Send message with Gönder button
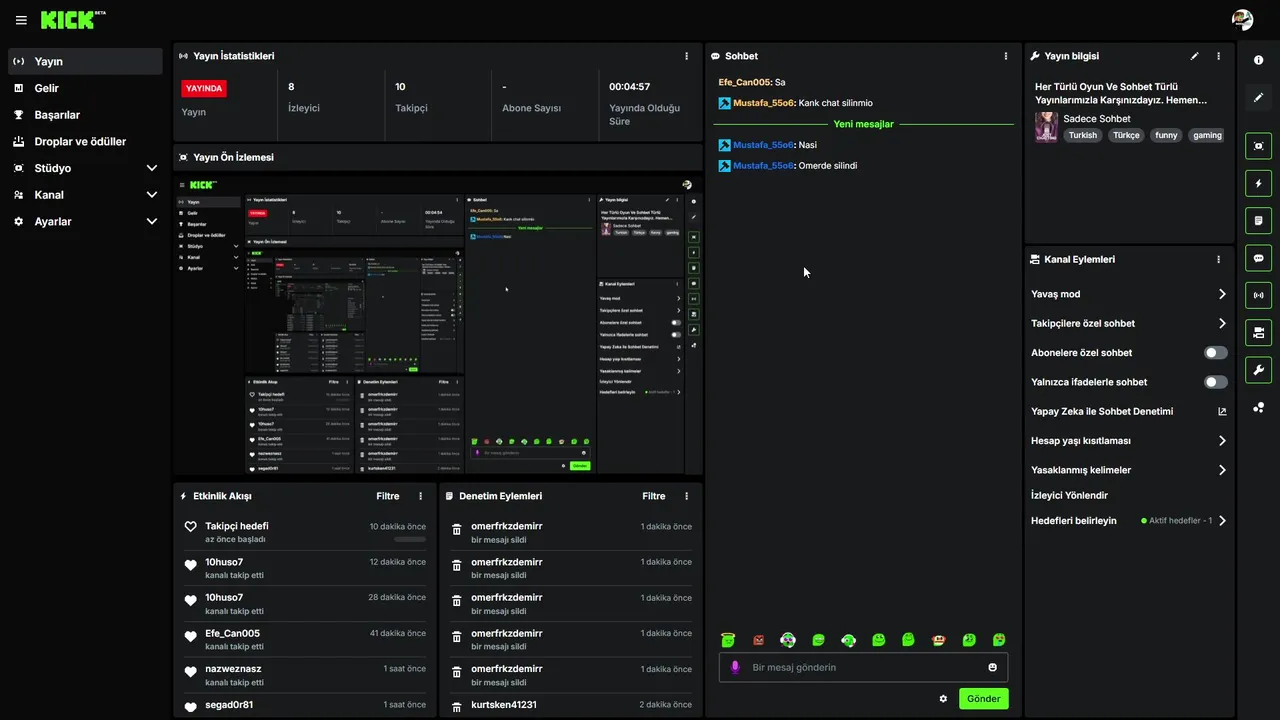 coord(984,699)
